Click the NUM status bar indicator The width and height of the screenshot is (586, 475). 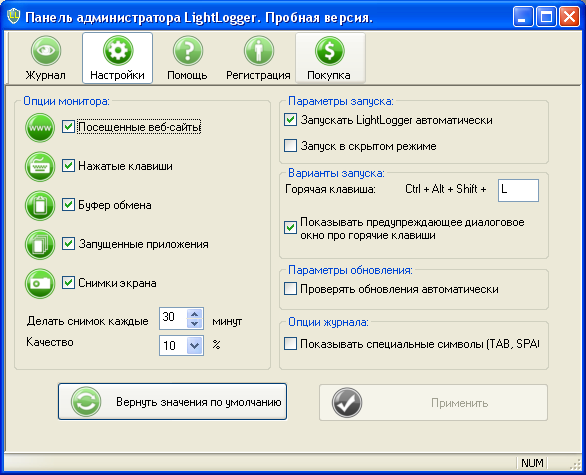pyautogui.click(x=532, y=463)
